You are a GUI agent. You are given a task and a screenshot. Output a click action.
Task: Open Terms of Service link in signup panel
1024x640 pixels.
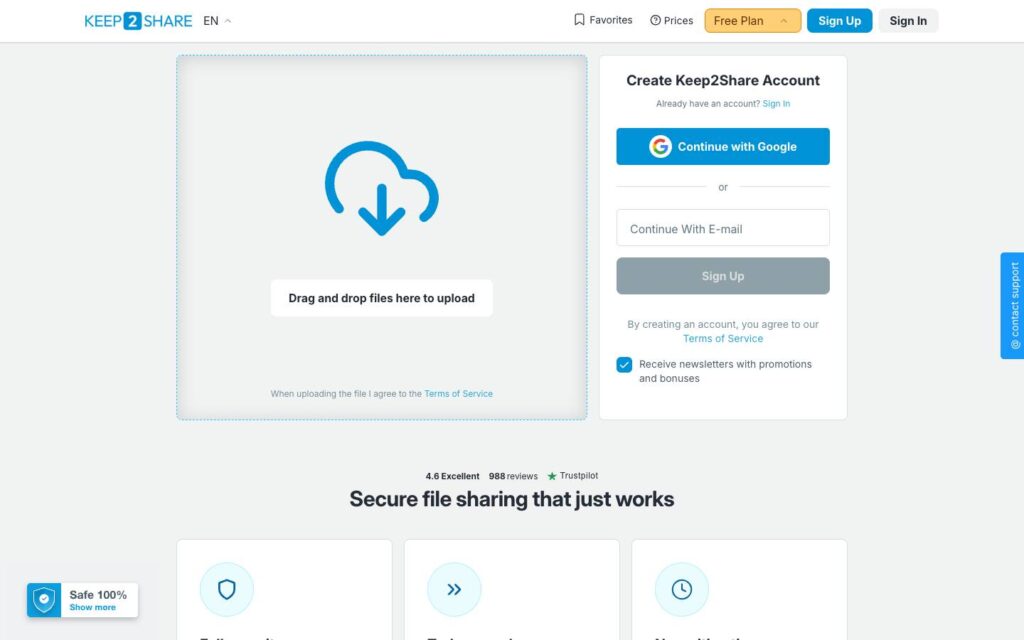723,338
